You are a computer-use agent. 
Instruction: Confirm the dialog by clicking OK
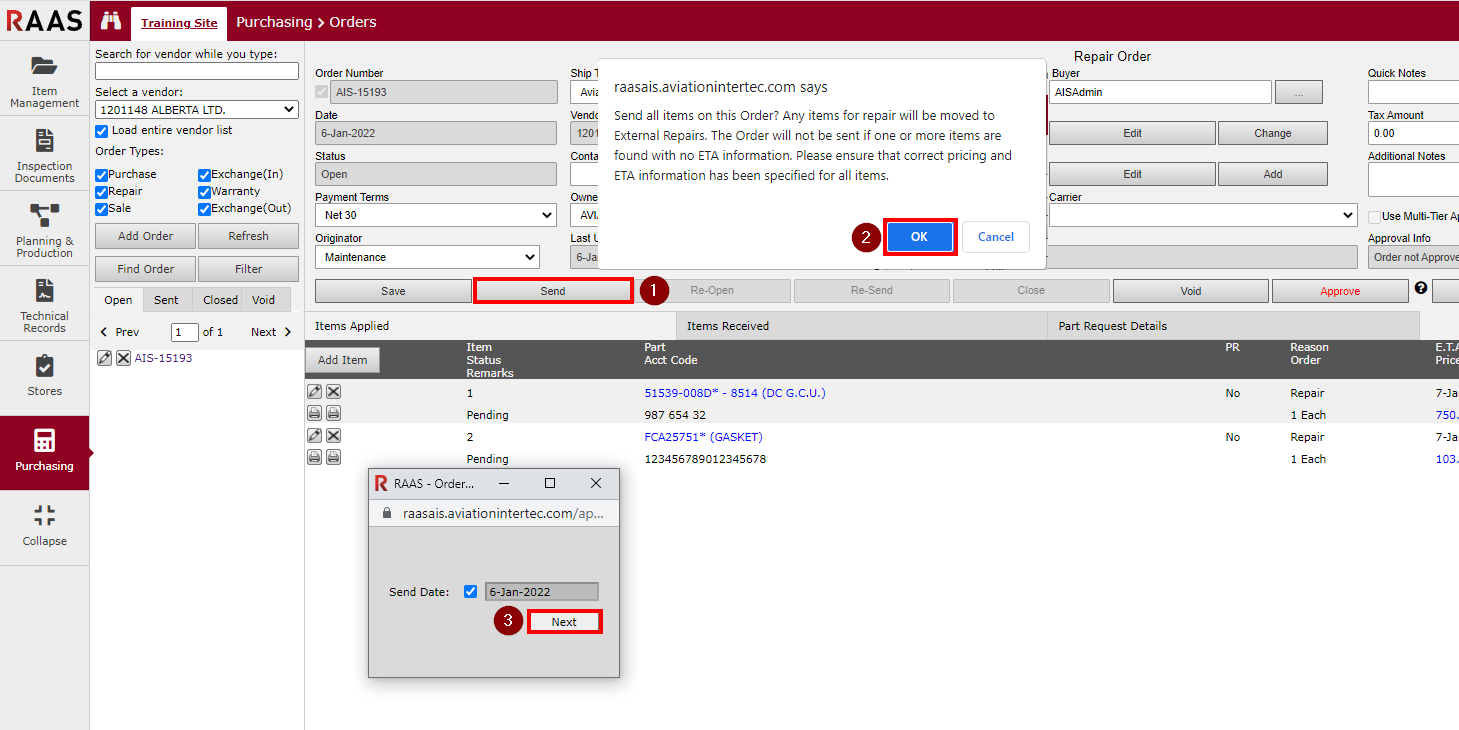[x=918, y=237]
